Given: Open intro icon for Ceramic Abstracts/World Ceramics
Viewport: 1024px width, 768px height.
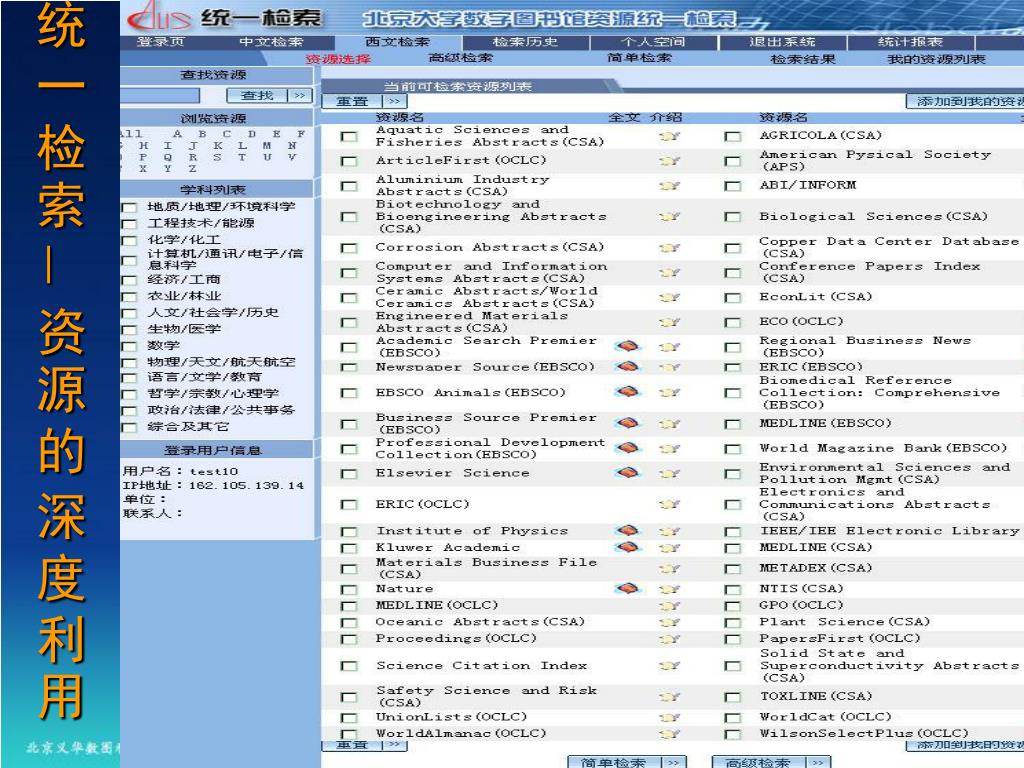Looking at the screenshot, I should point(669,297).
